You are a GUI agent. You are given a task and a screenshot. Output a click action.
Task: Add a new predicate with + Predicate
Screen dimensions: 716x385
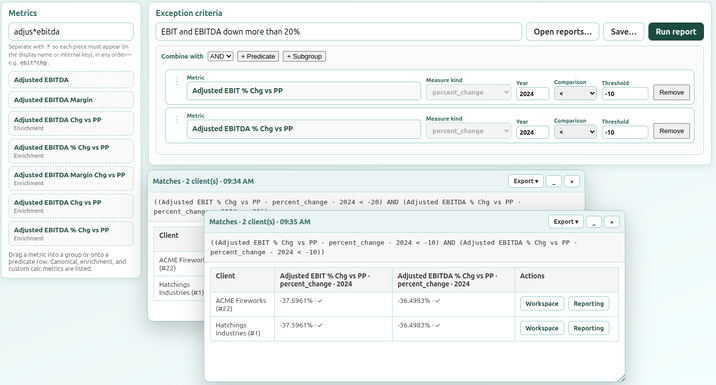coord(258,56)
